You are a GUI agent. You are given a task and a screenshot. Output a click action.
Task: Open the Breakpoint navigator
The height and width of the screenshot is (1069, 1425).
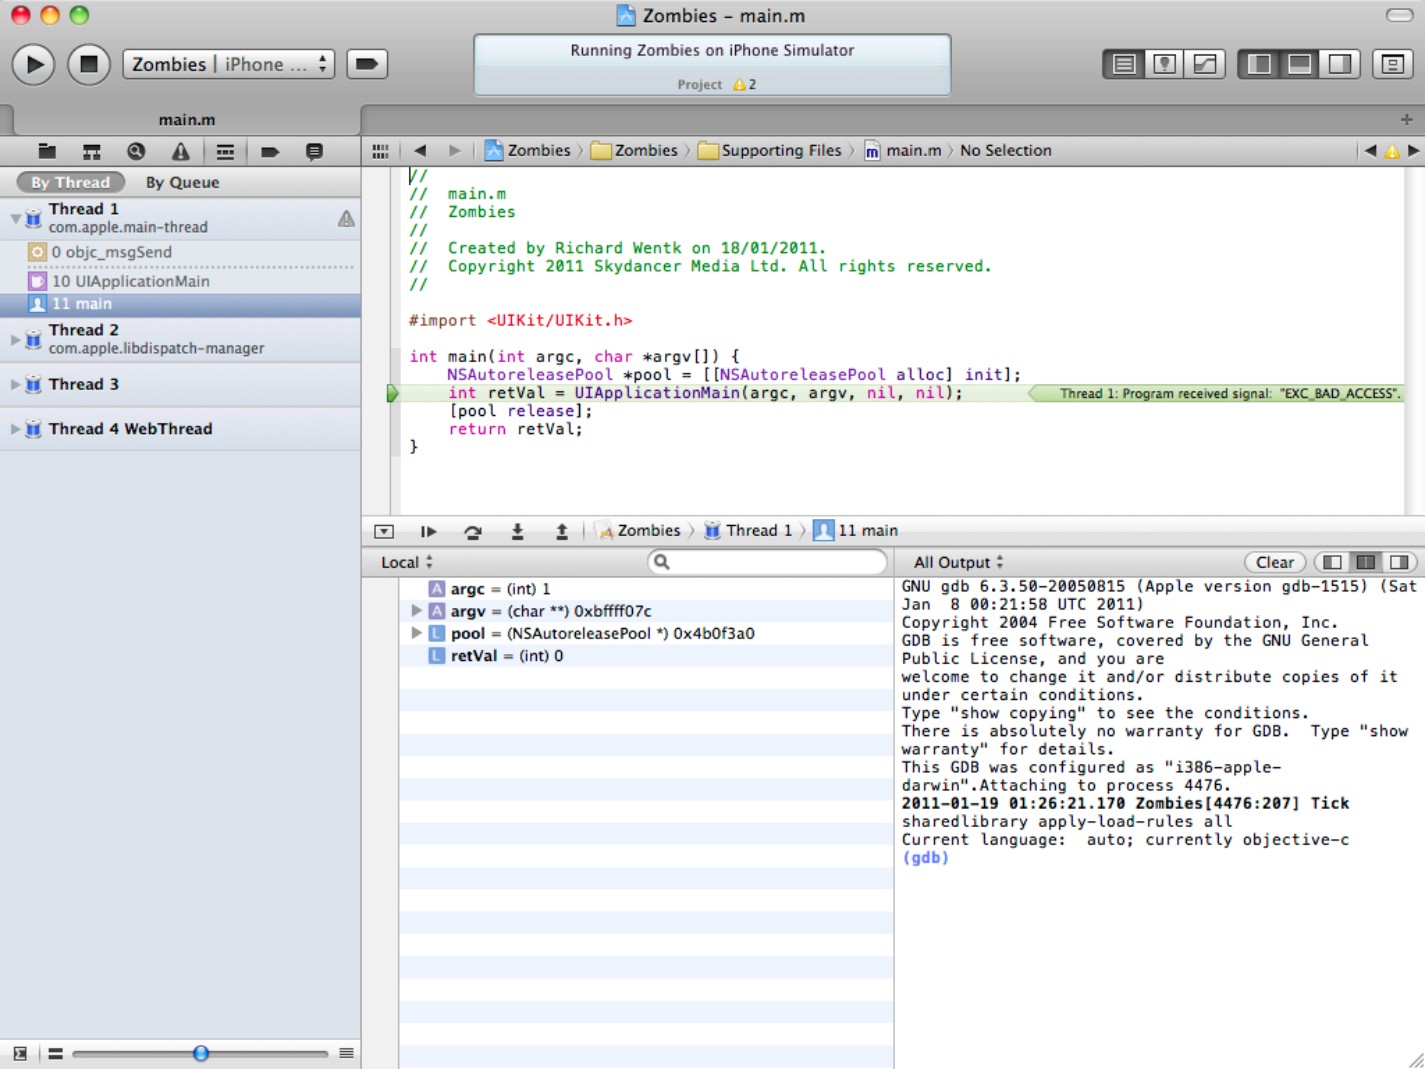[x=270, y=151]
